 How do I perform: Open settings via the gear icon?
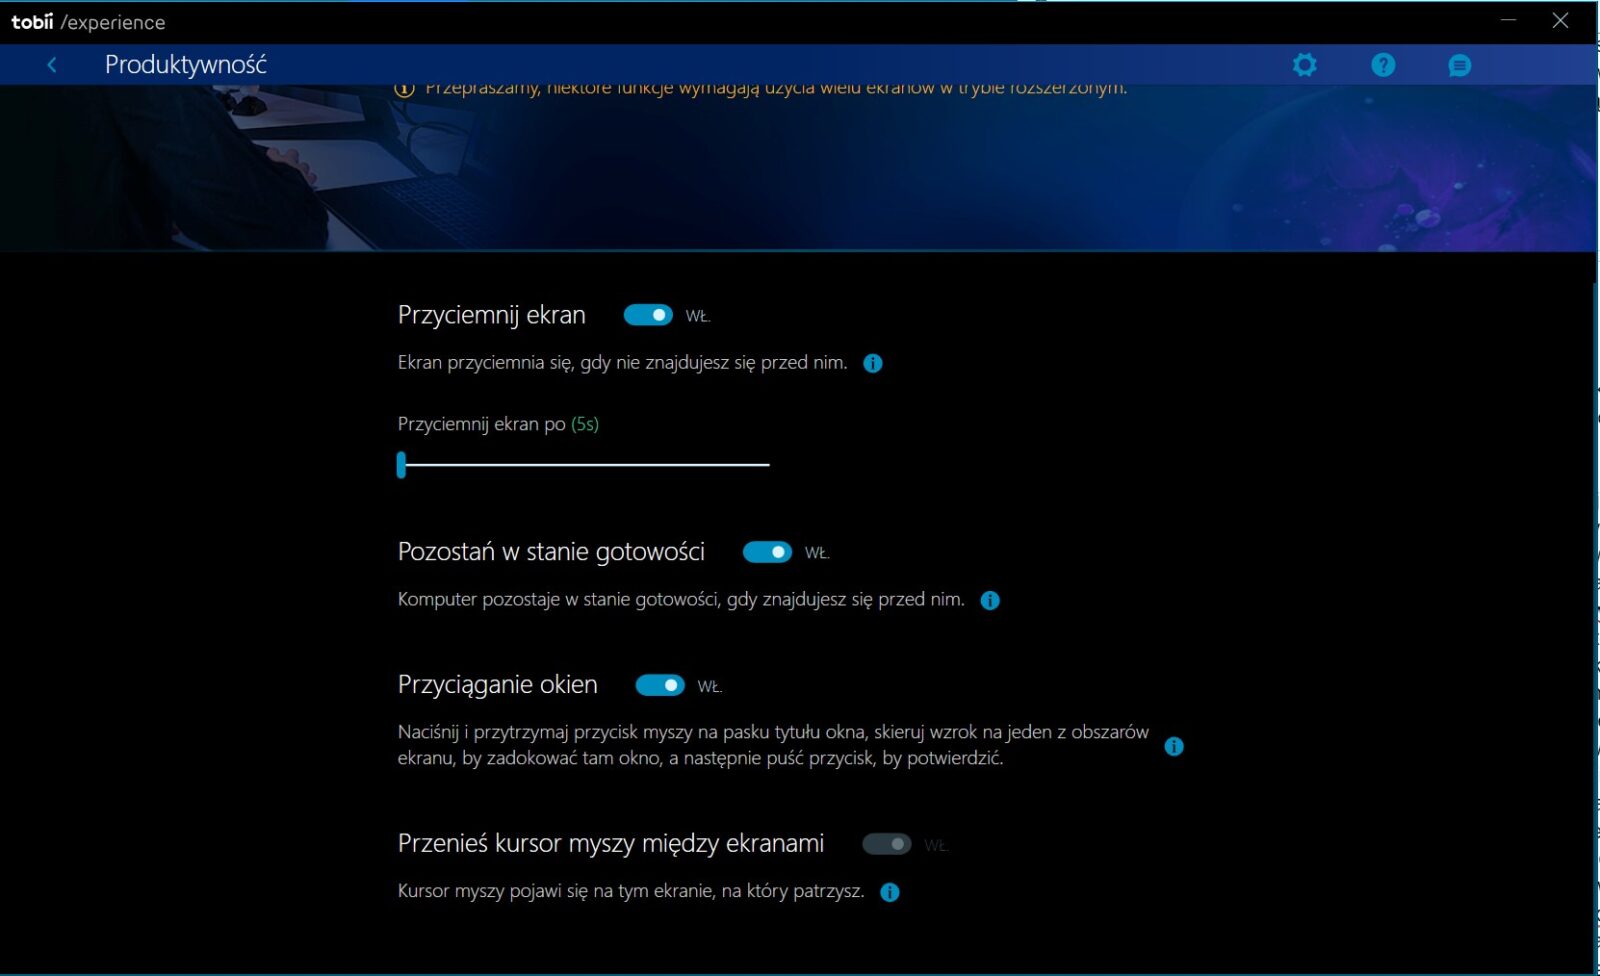1304,65
